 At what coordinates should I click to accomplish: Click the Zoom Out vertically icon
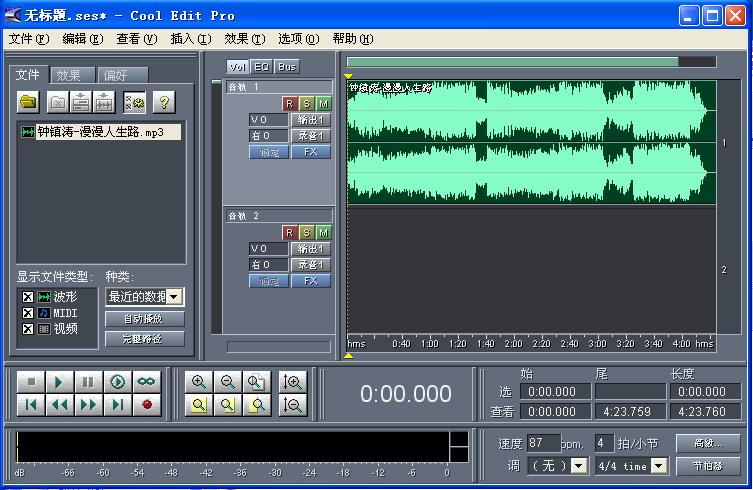292,405
